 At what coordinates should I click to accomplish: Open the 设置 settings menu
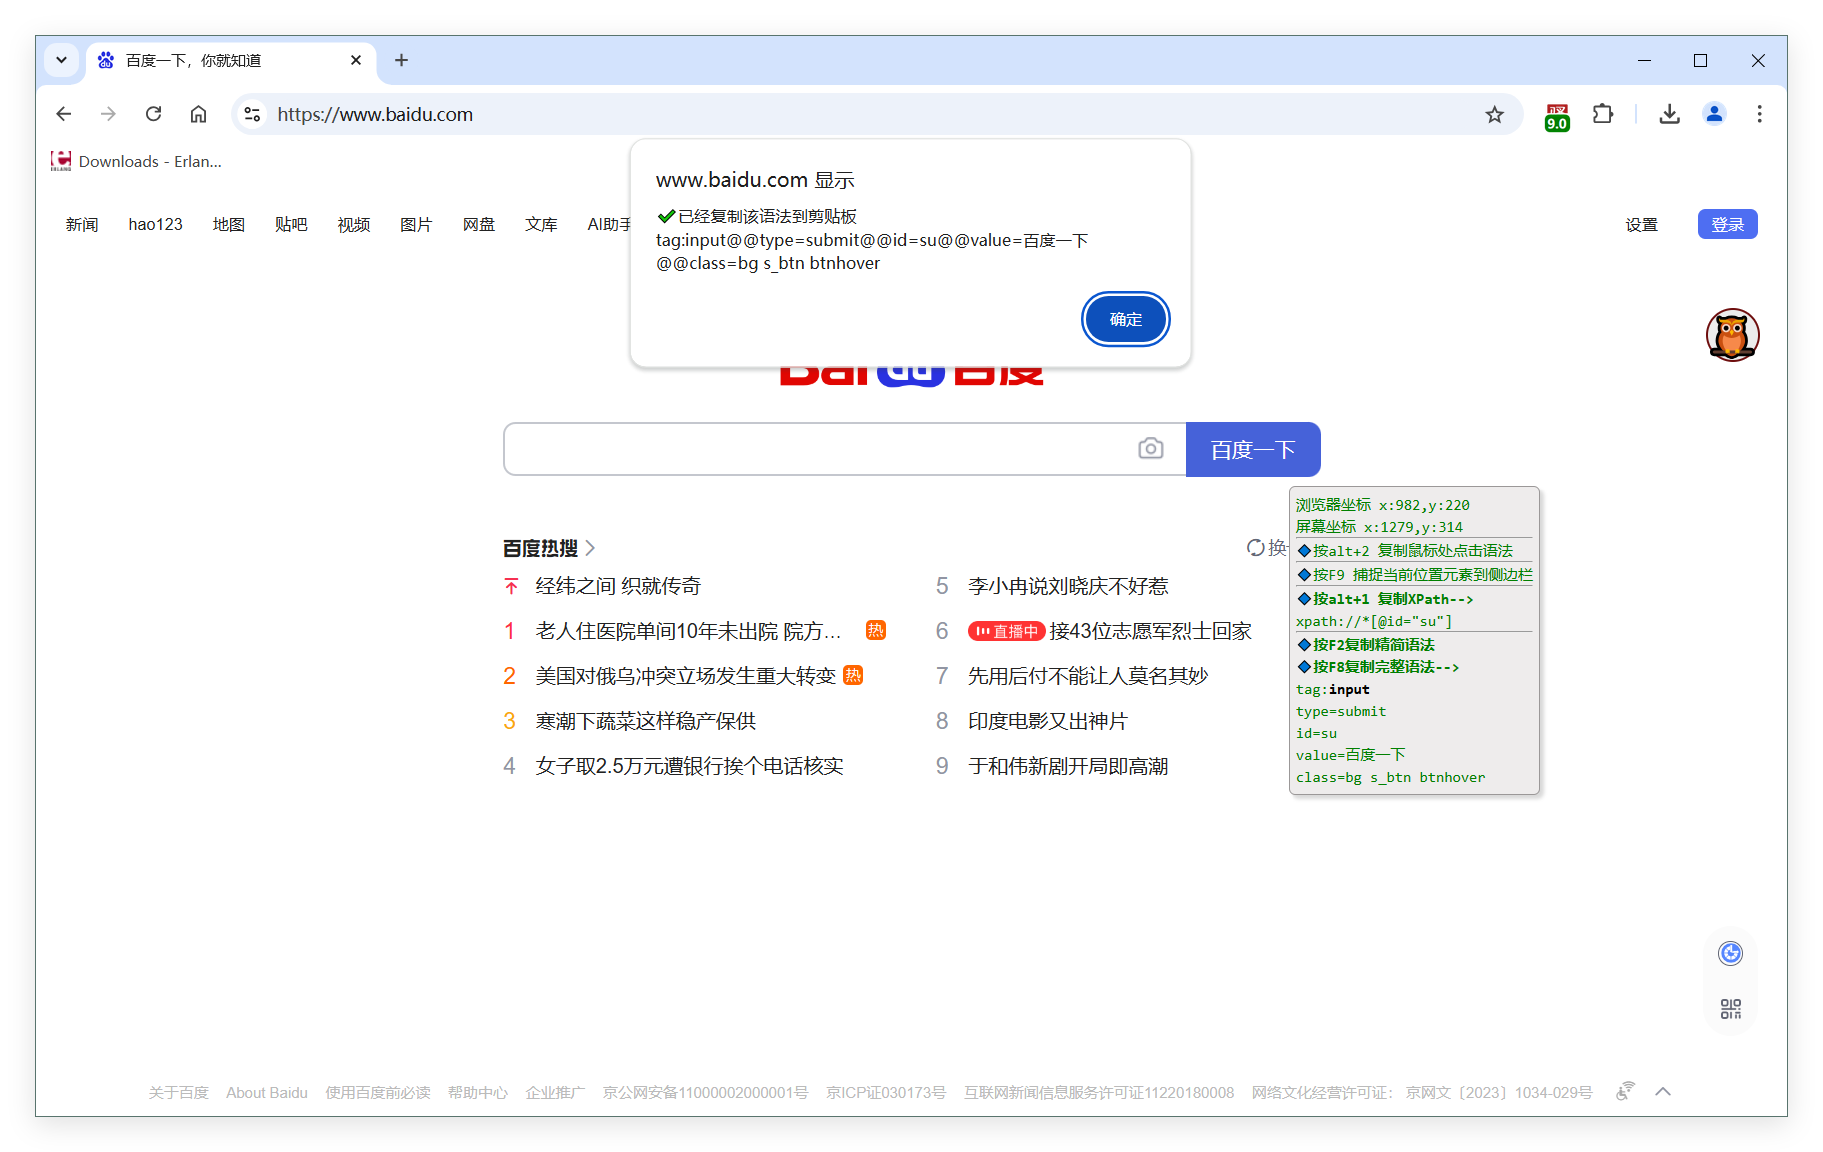pos(1641,224)
